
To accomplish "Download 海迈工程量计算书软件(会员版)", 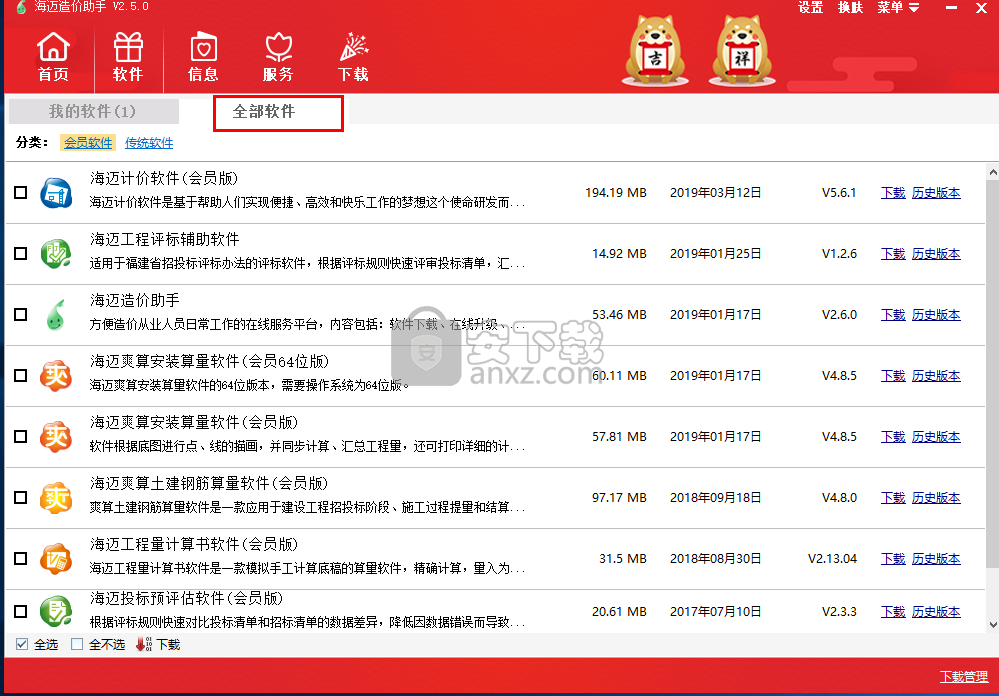I will tap(893, 558).
